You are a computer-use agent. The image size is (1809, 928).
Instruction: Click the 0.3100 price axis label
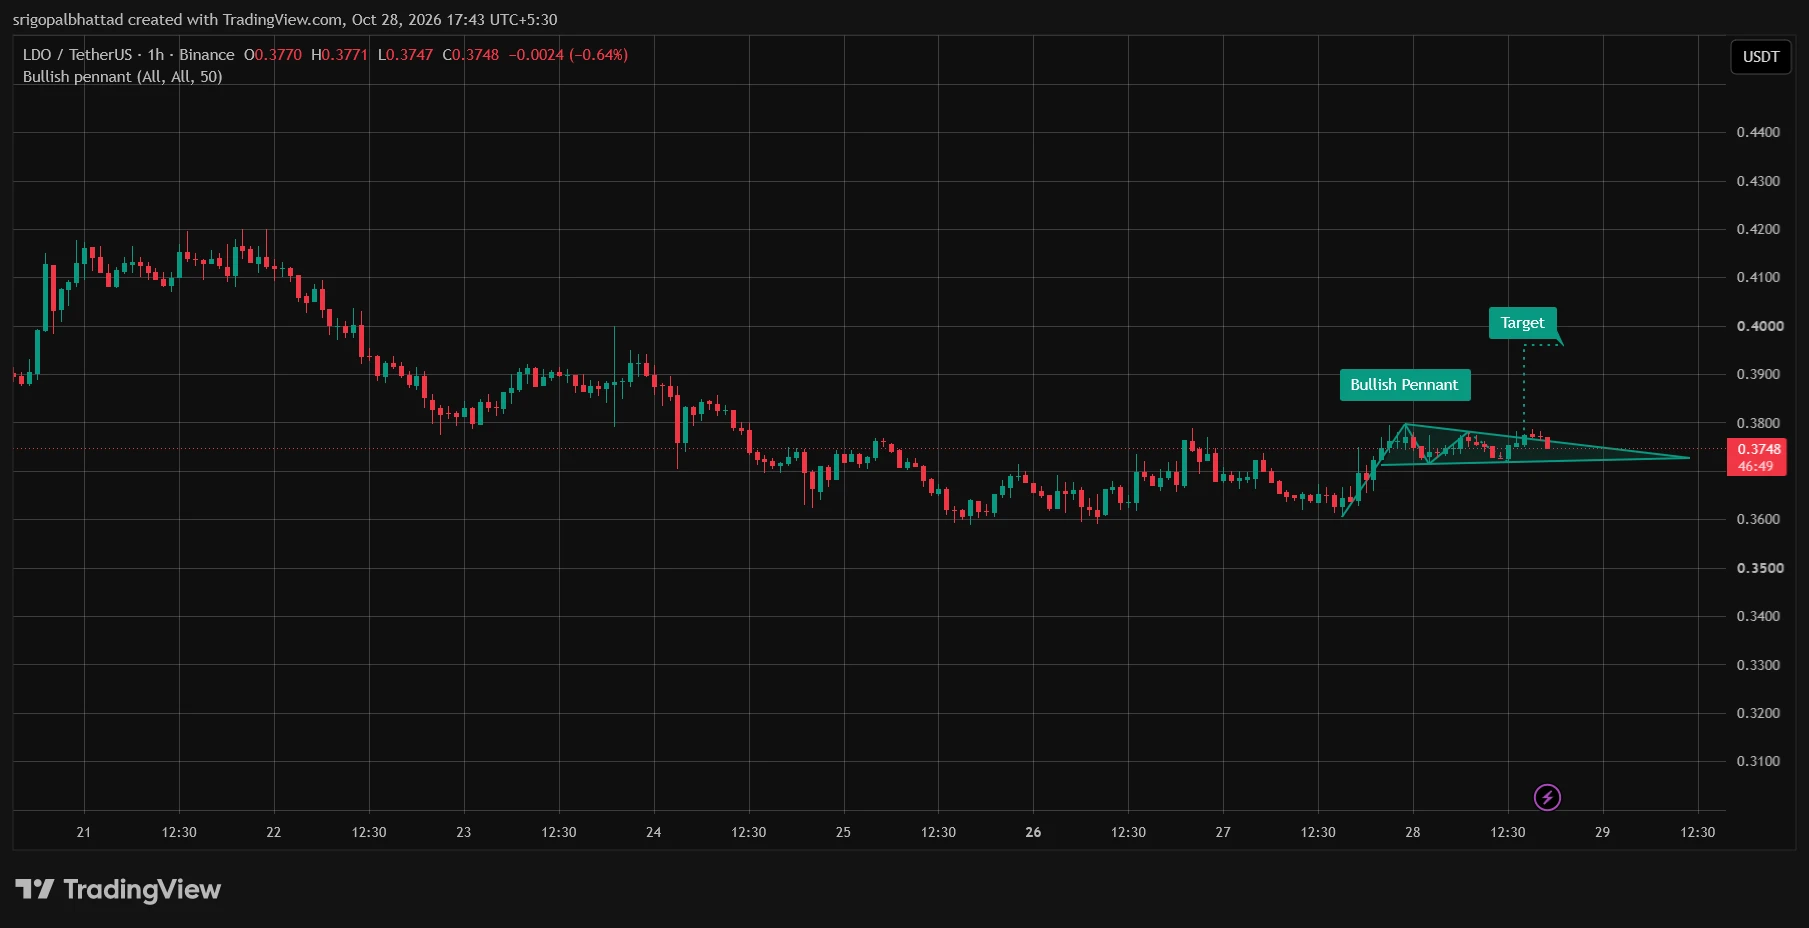pos(1759,761)
